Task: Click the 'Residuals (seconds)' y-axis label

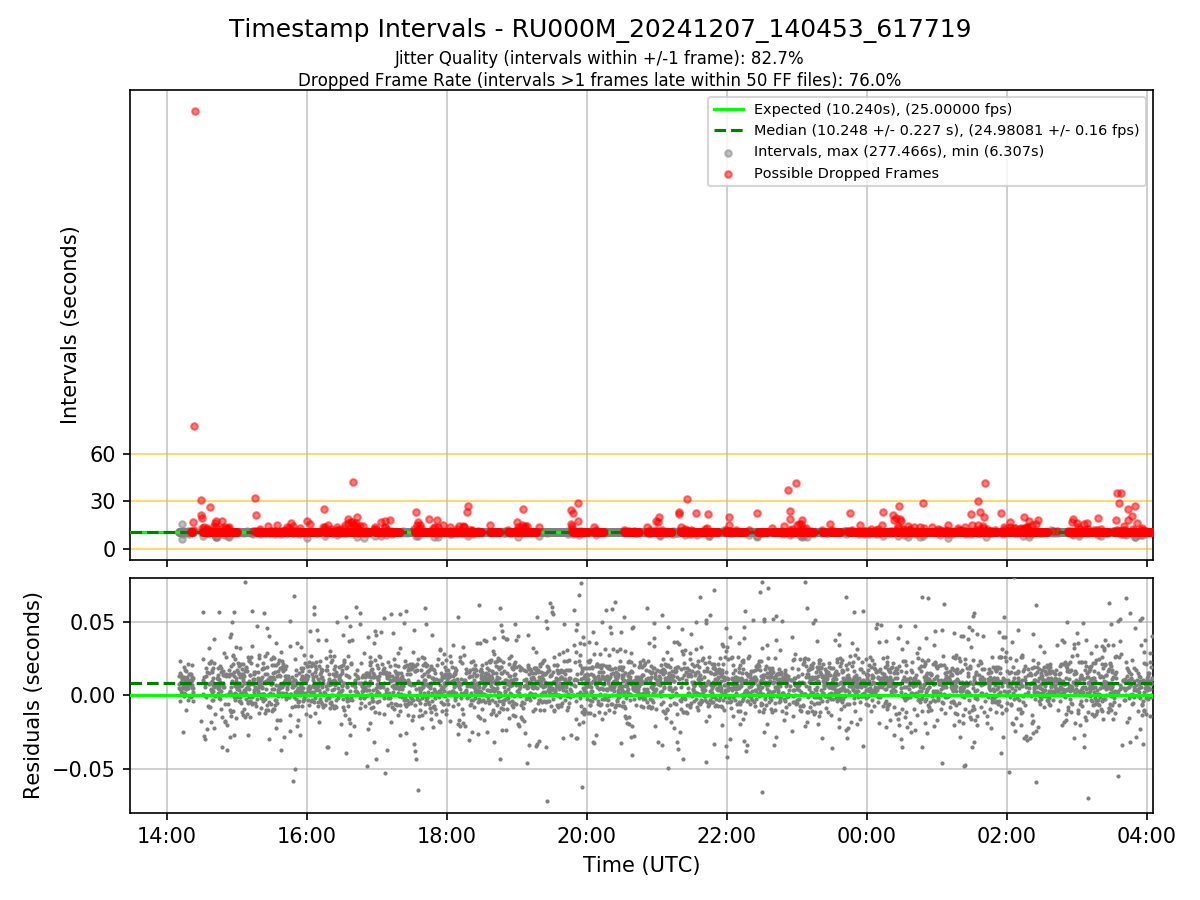Action: click(x=32, y=695)
